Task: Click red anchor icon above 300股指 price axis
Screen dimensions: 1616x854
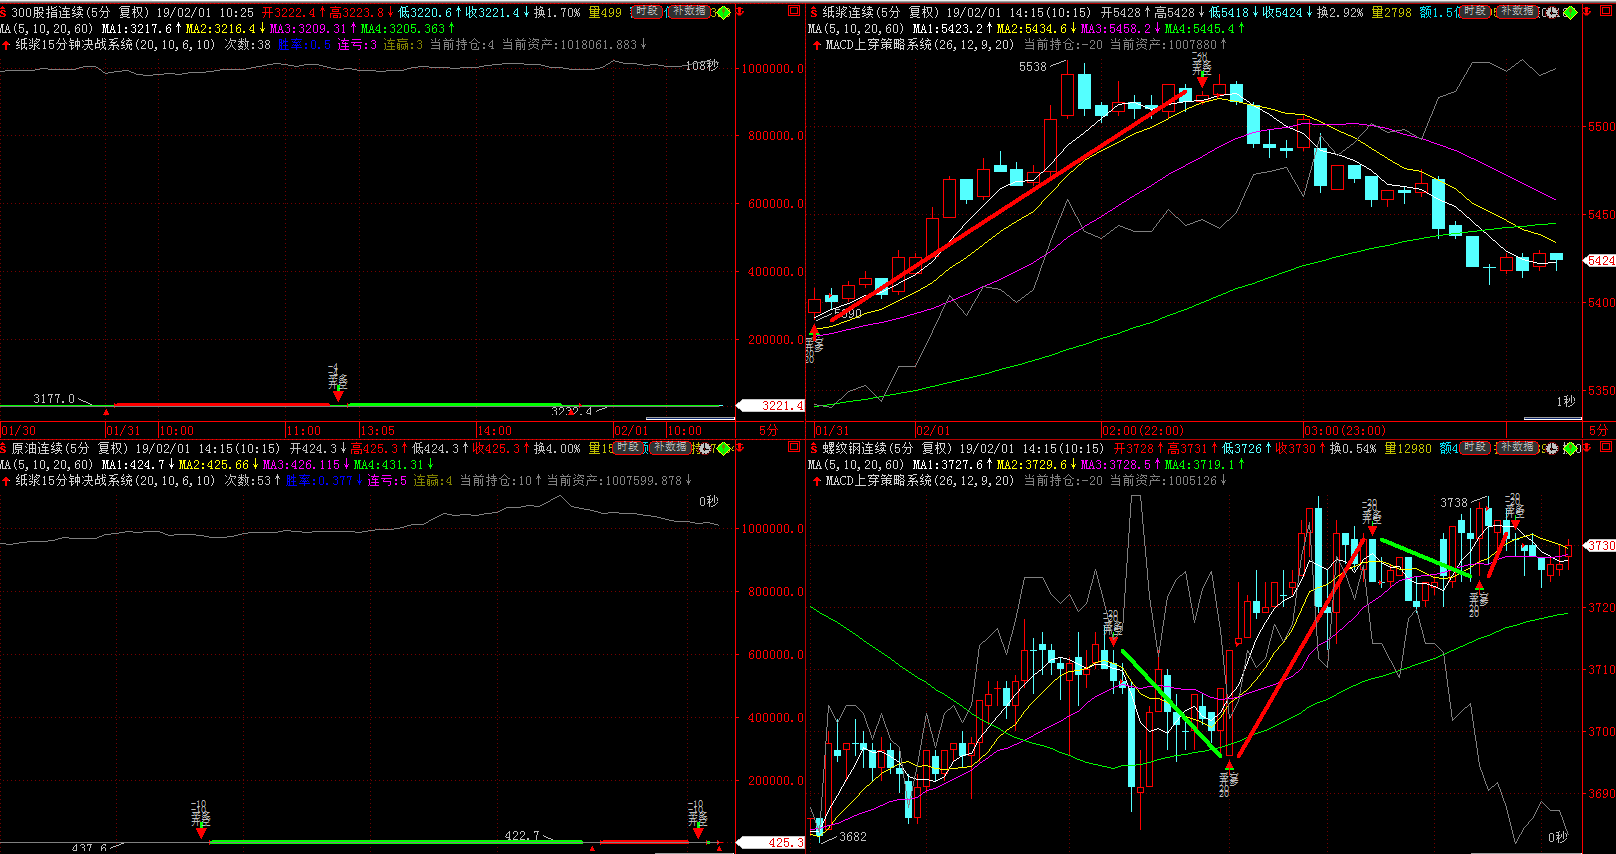Action: pos(740,11)
